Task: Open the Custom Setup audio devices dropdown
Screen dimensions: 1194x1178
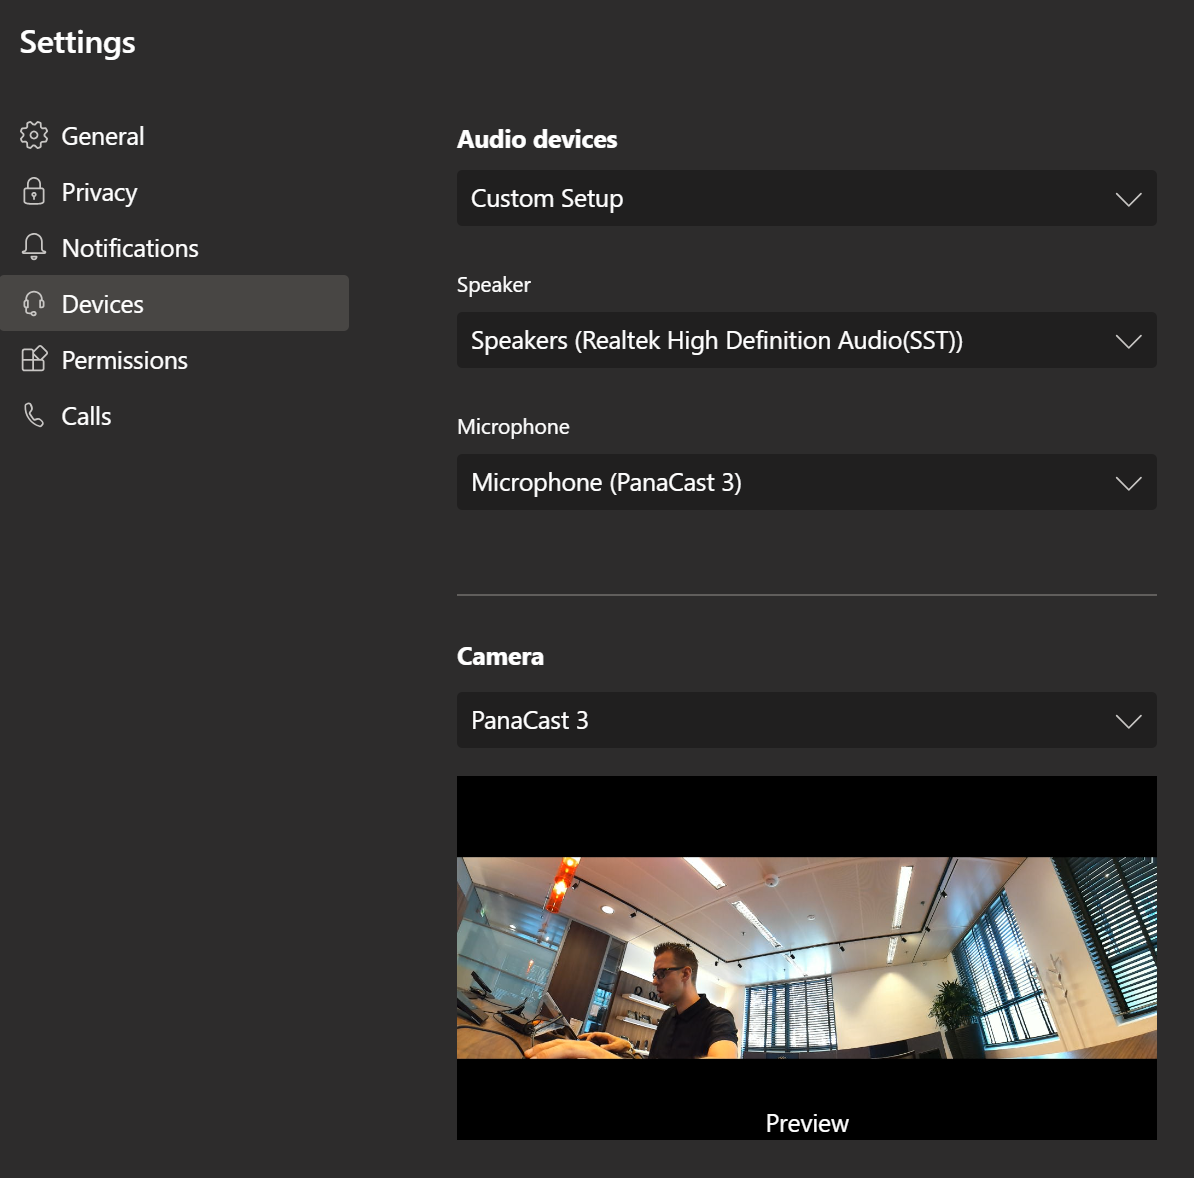Action: tap(805, 198)
